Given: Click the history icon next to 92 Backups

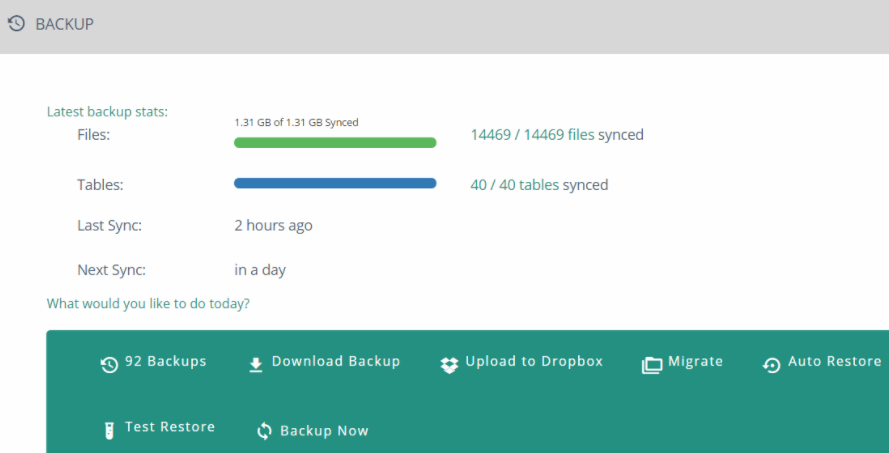Looking at the screenshot, I should [109, 365].
